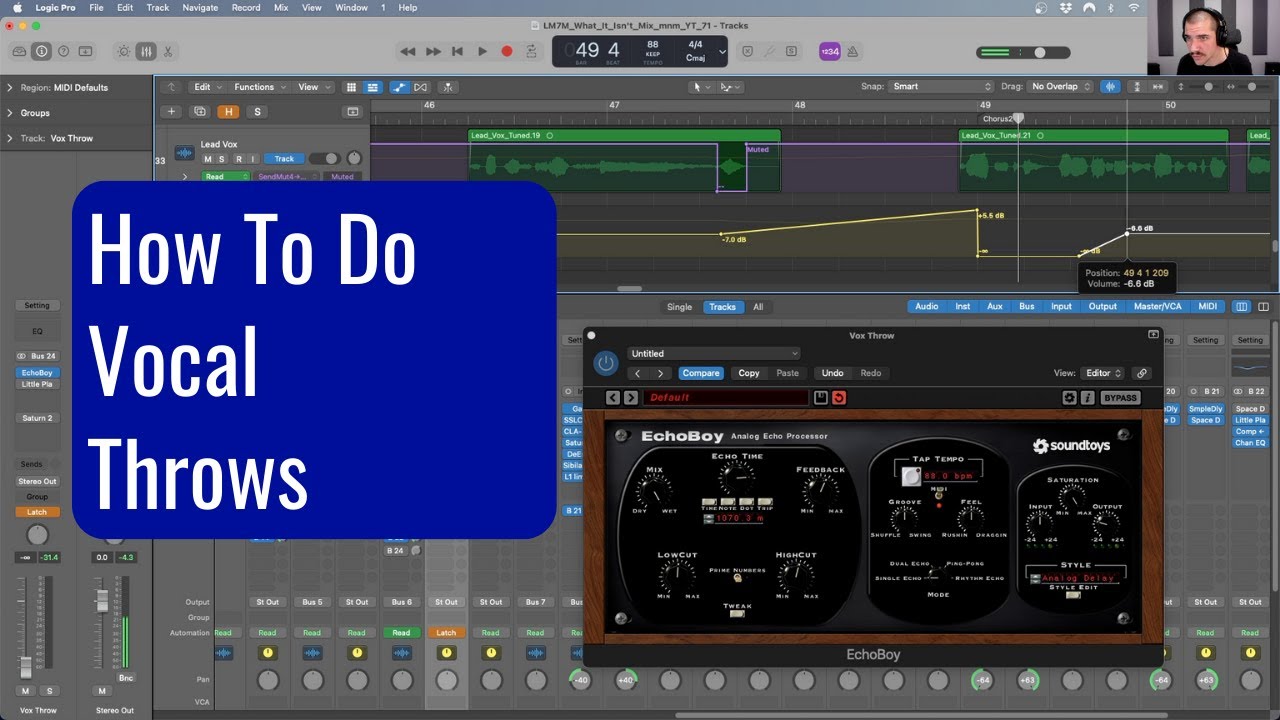
Task: Toggle the orange Hide H button
Action: (x=229, y=112)
